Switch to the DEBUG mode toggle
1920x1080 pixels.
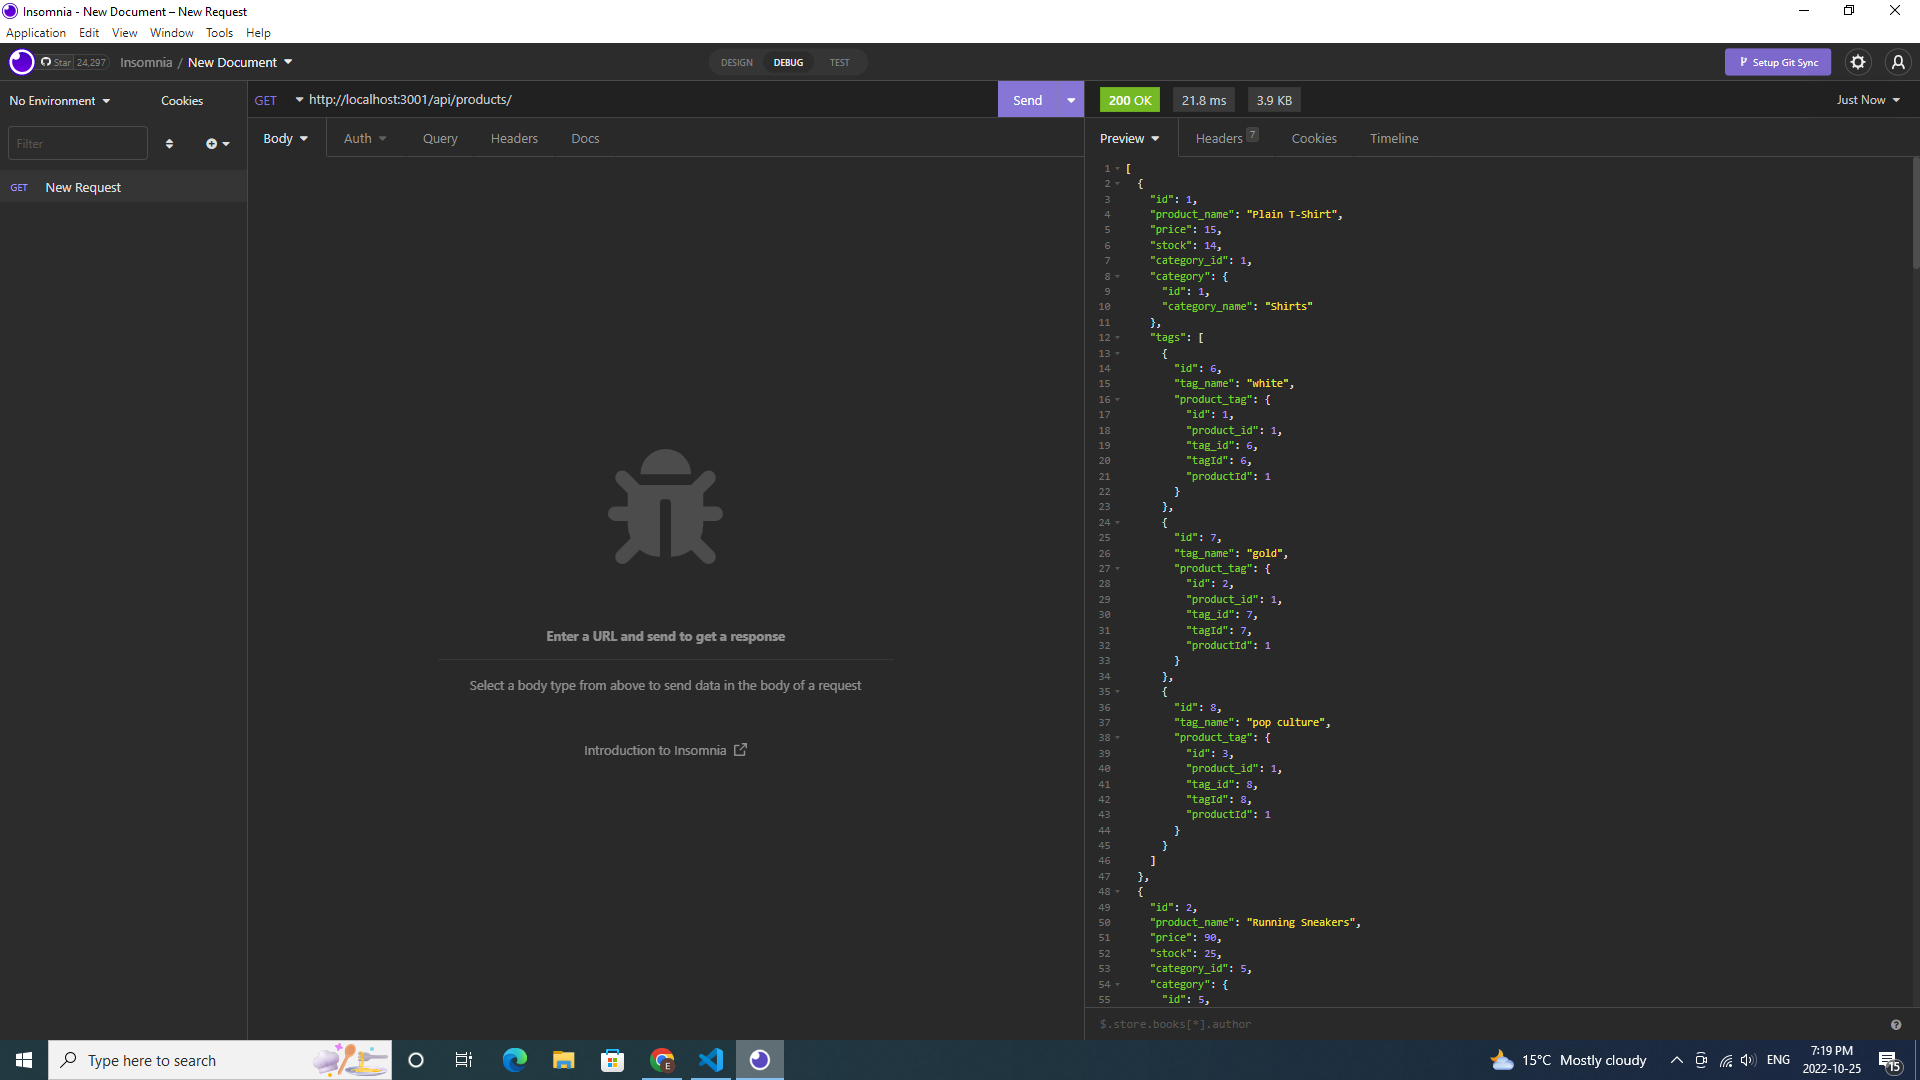788,62
